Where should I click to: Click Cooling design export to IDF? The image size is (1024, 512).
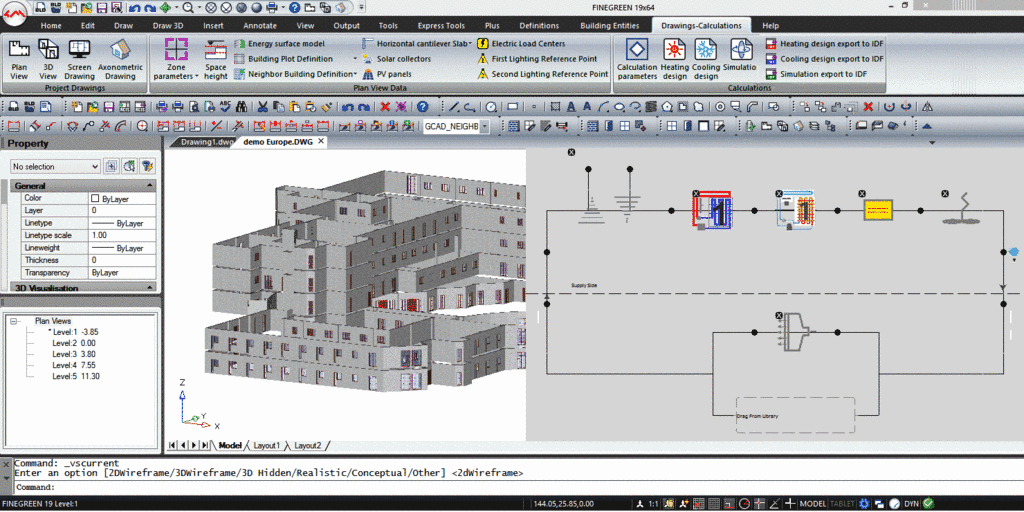click(x=824, y=59)
